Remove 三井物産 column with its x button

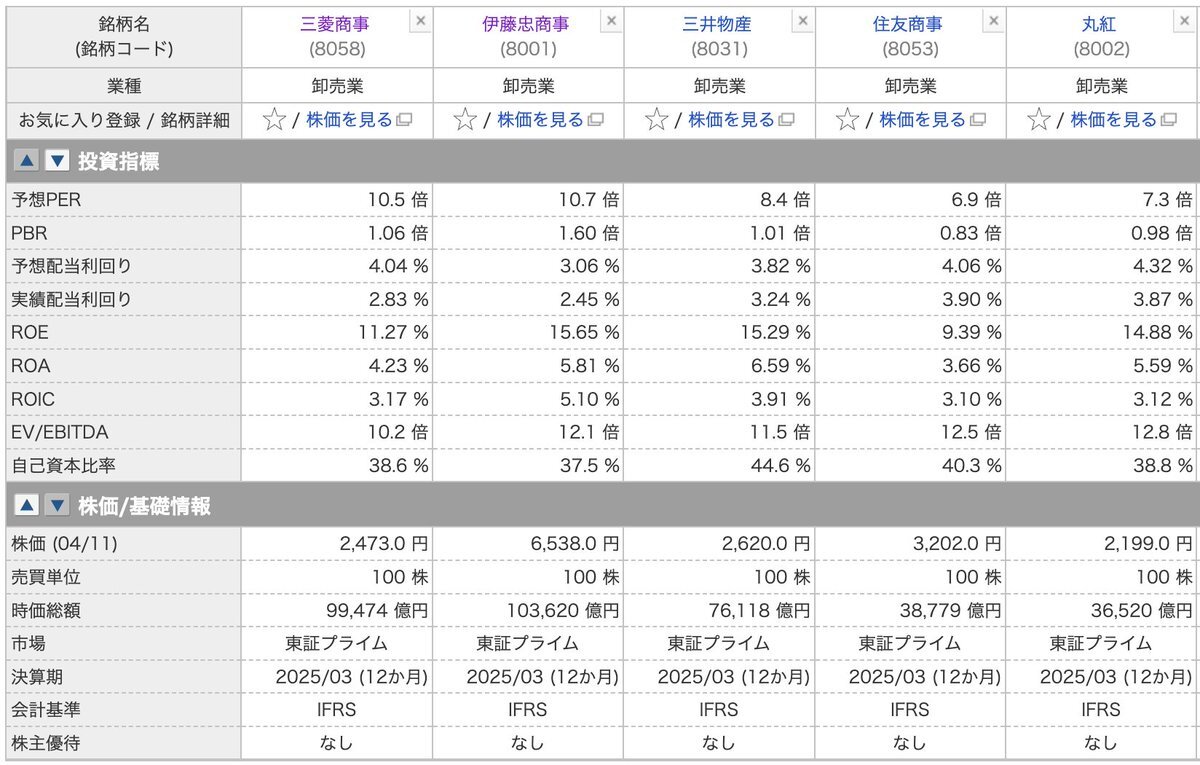point(803,20)
